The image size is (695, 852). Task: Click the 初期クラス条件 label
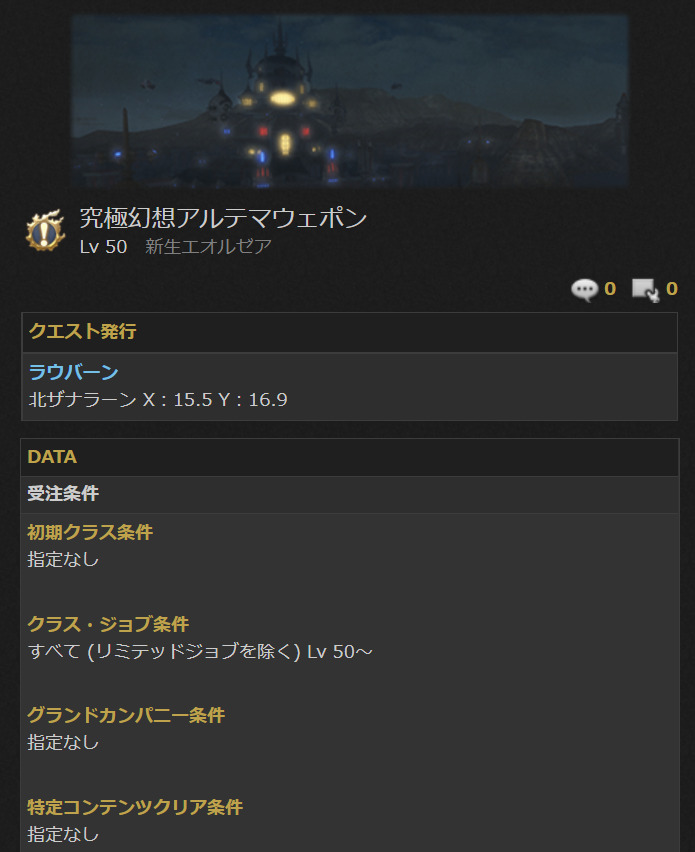click(90, 532)
